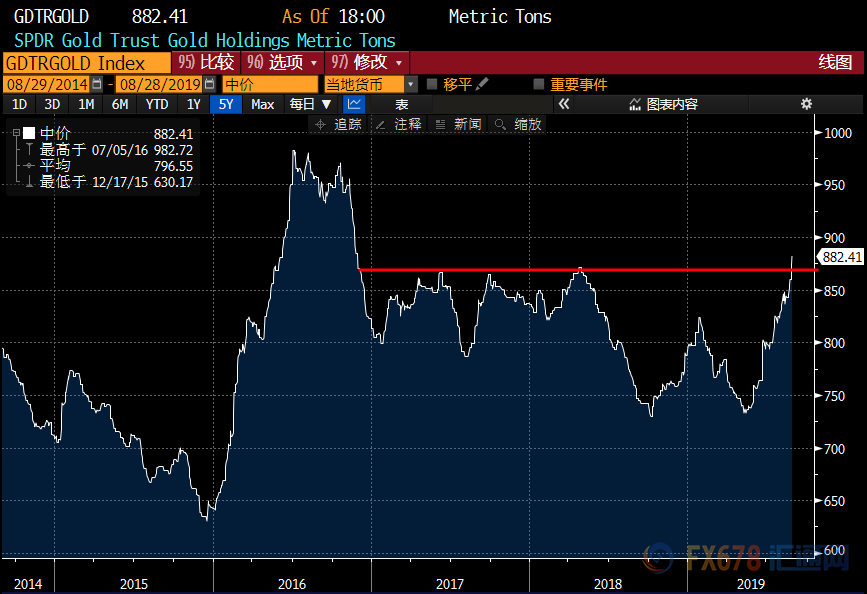
Task: Click the 比较 compare button
Action: coord(206,62)
